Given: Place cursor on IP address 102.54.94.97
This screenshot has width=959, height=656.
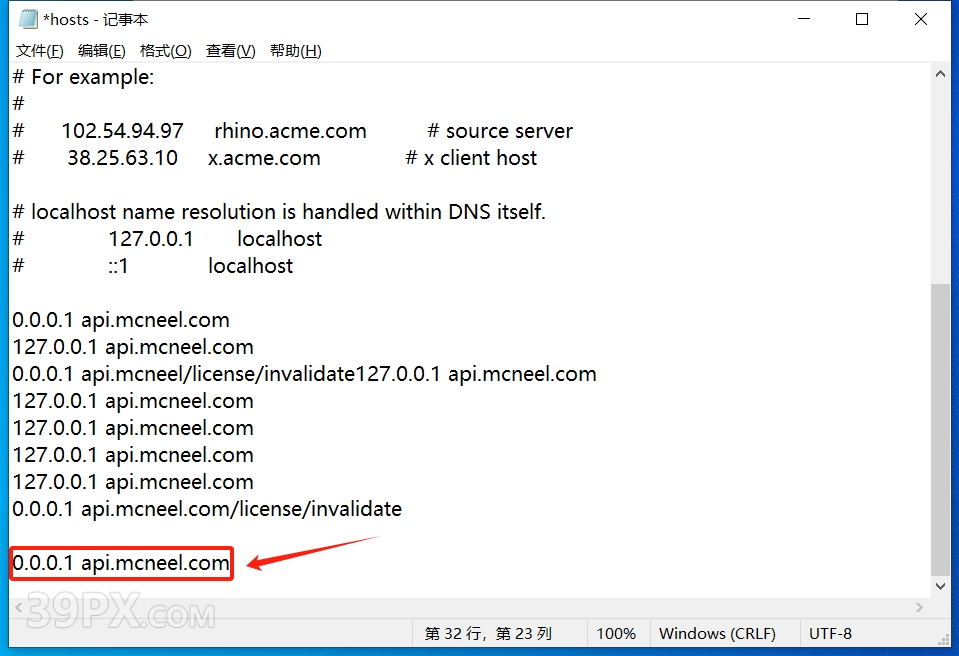Looking at the screenshot, I should [122, 131].
